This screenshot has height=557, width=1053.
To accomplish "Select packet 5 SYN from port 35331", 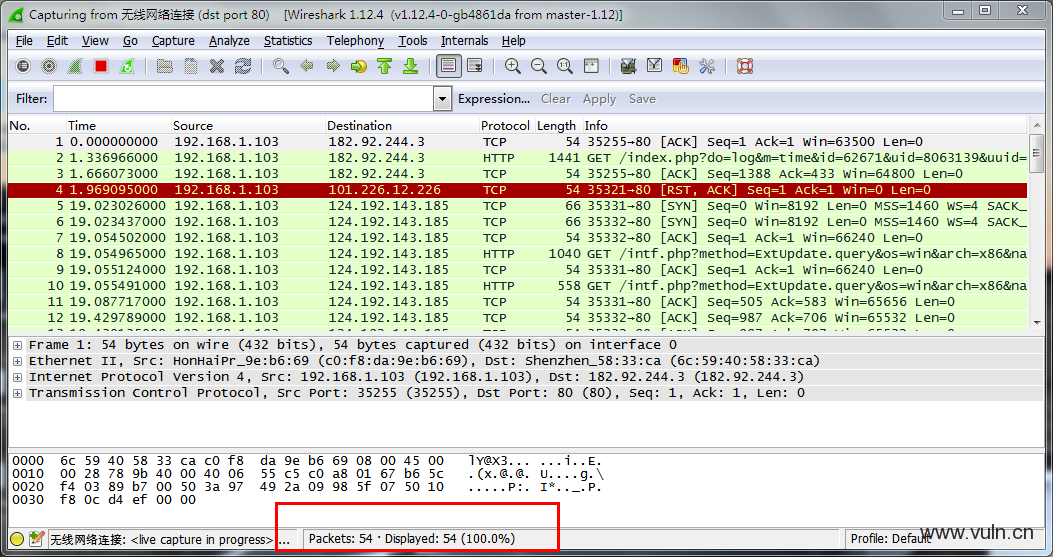I will (x=517, y=206).
